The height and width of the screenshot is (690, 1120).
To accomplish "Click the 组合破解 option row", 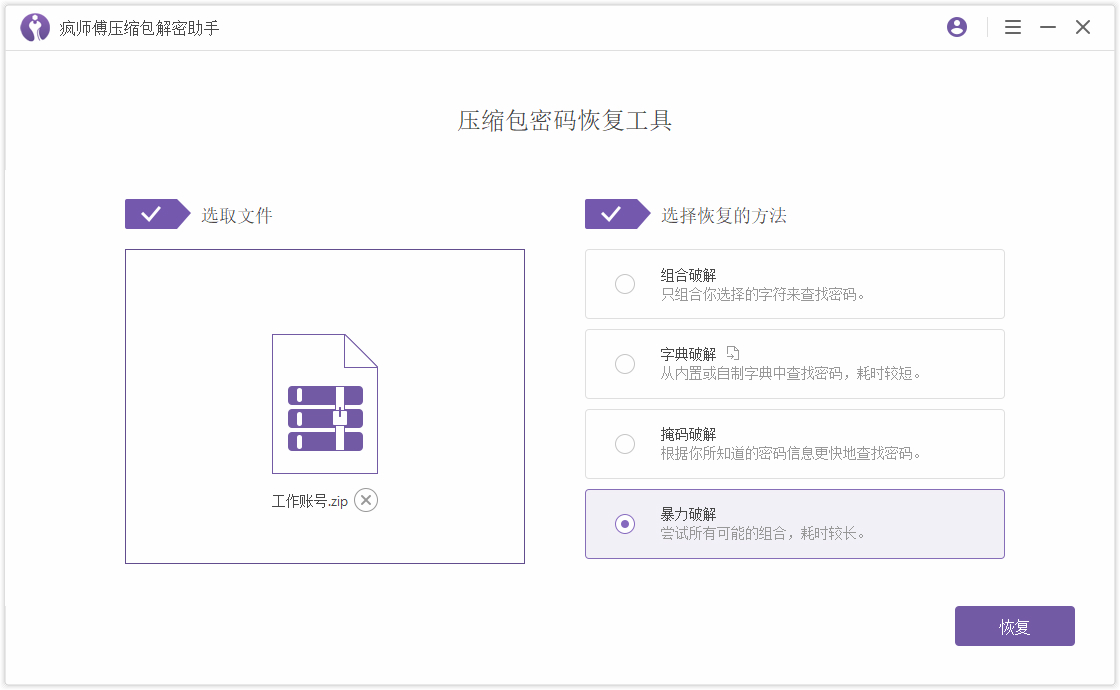I will point(795,284).
